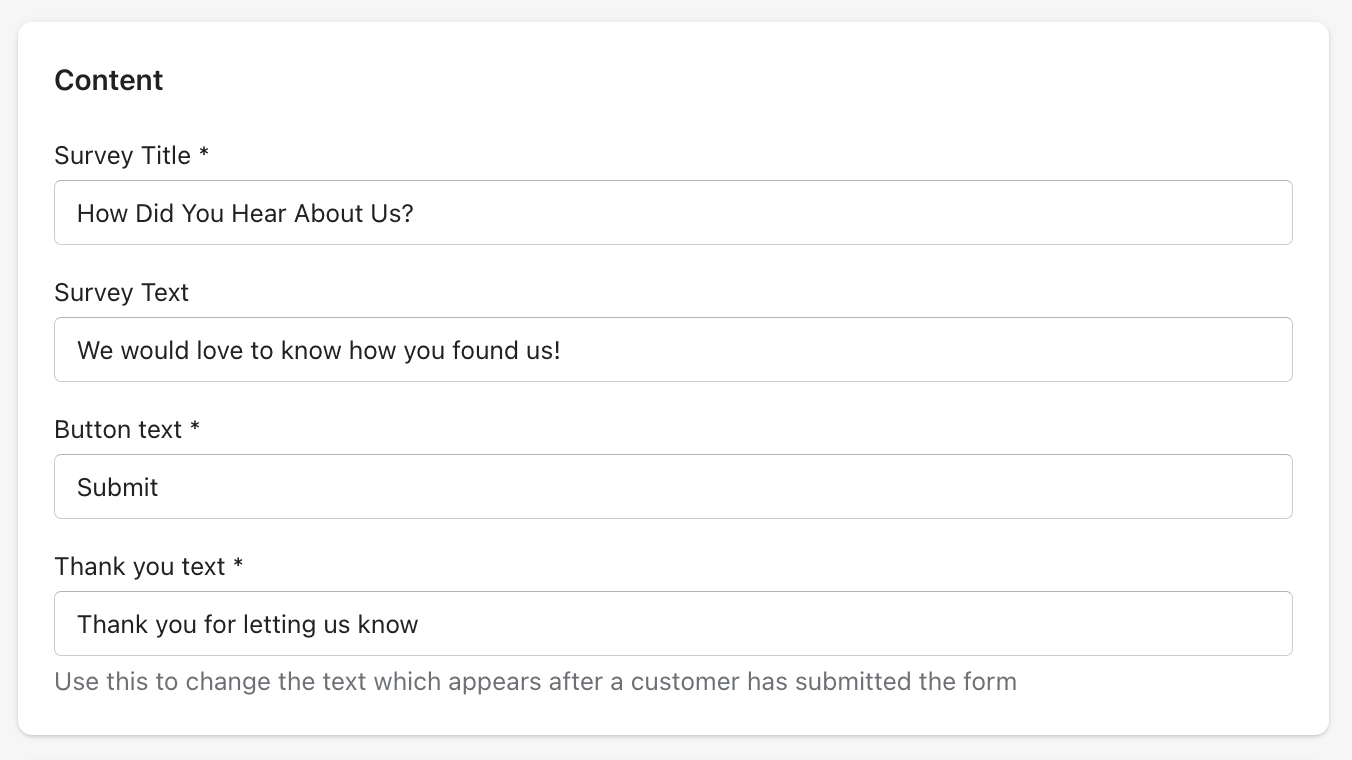Click the help text below Thank you field
1352x760 pixels.
(535, 682)
